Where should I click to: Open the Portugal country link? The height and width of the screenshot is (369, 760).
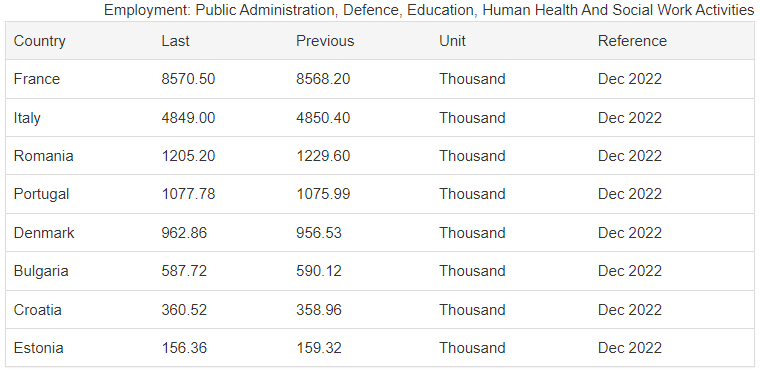41,194
